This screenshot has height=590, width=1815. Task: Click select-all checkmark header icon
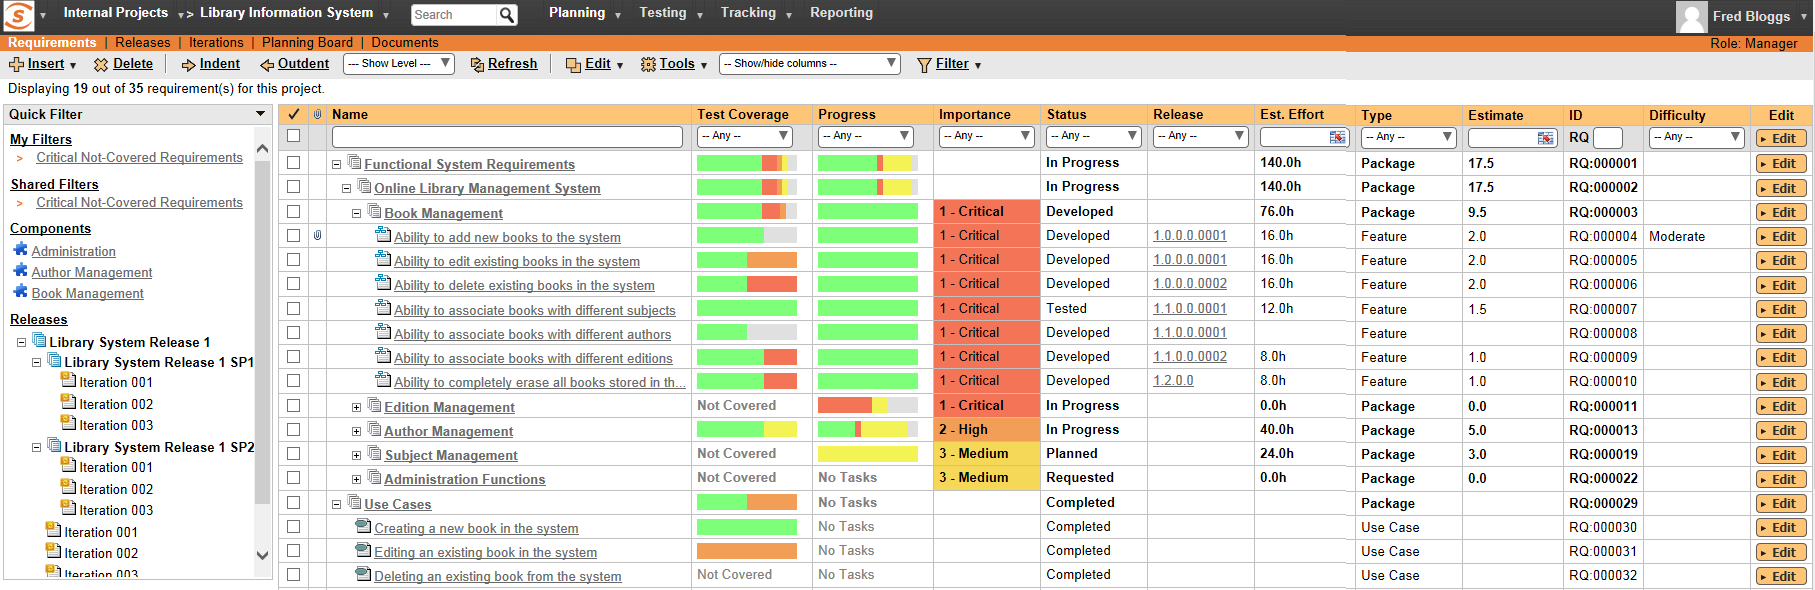293,114
